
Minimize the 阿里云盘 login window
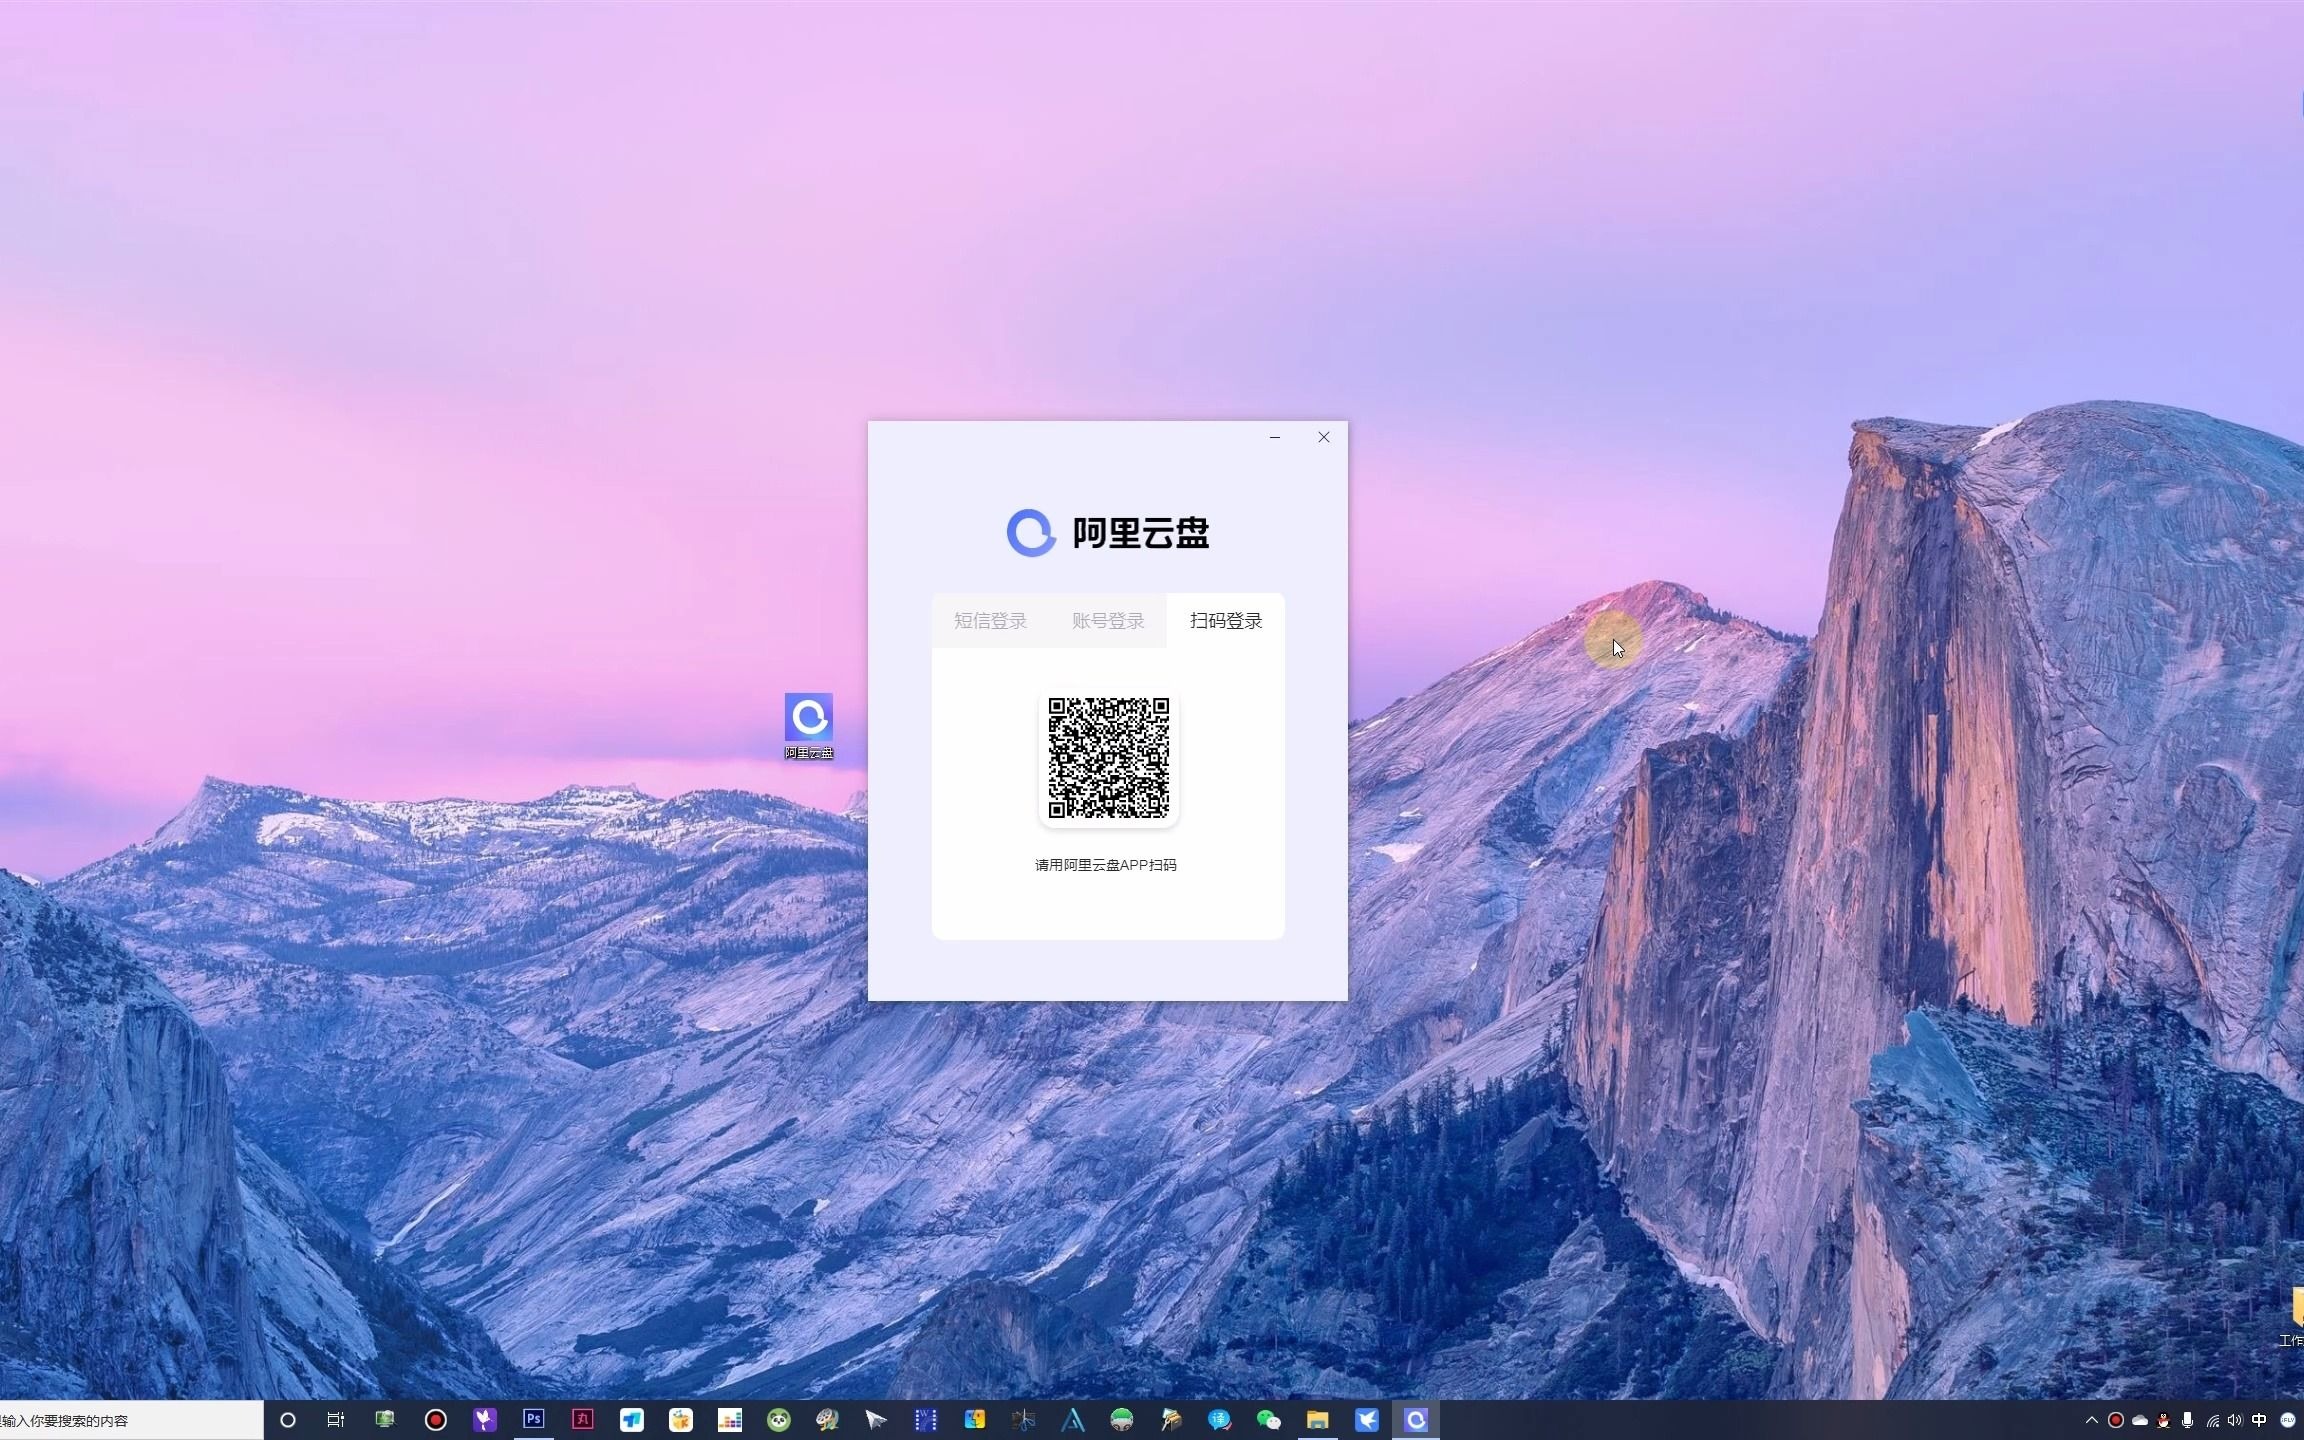tap(1275, 437)
